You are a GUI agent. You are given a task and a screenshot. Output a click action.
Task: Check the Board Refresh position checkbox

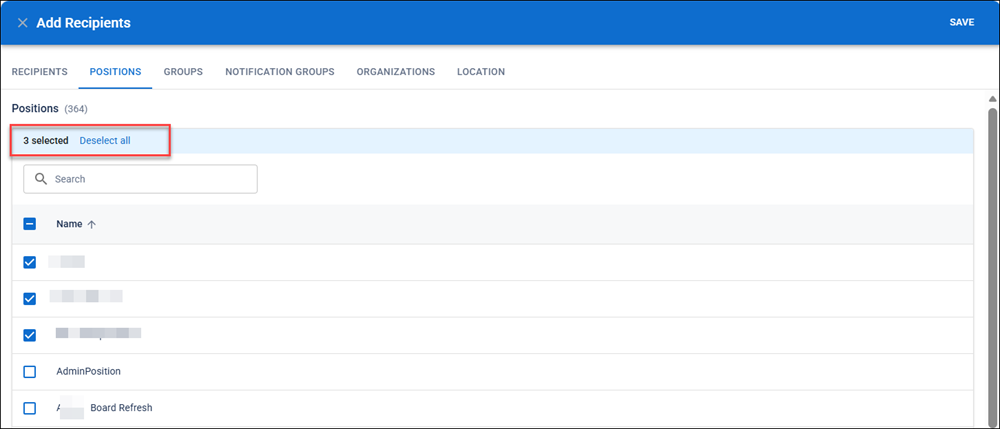29,408
